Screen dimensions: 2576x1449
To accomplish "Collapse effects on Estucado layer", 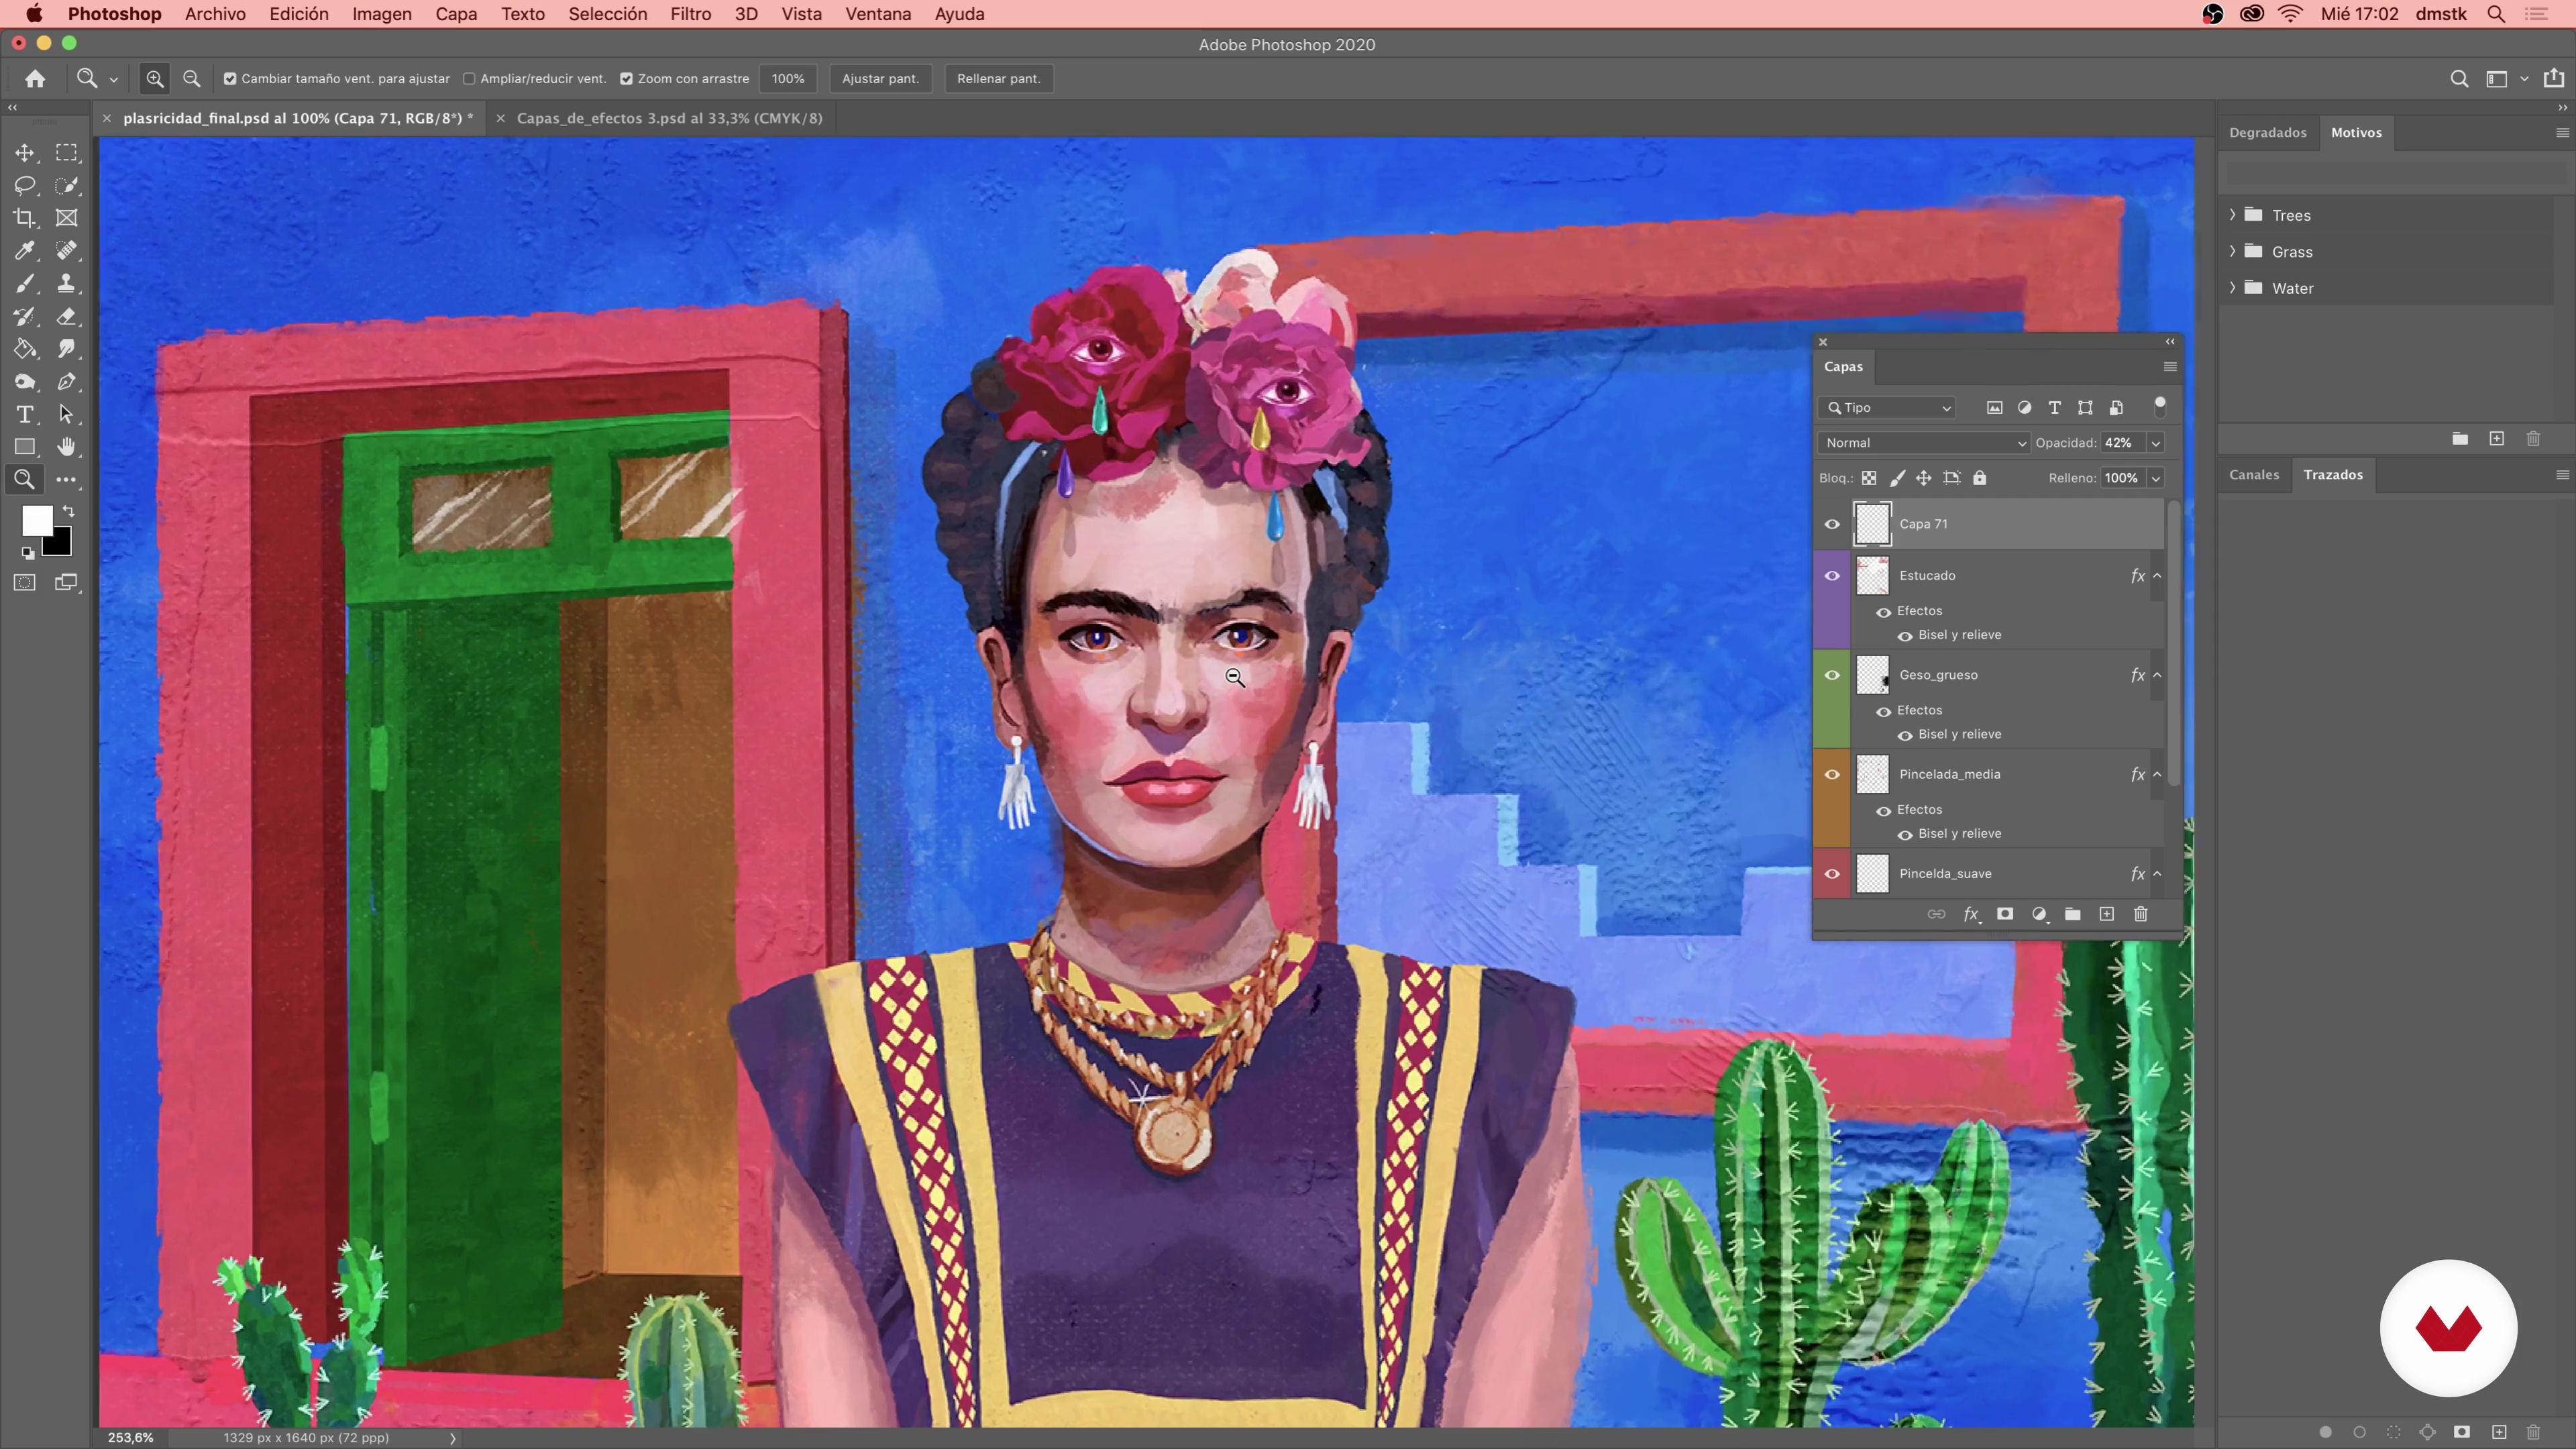I will click(x=2157, y=576).
